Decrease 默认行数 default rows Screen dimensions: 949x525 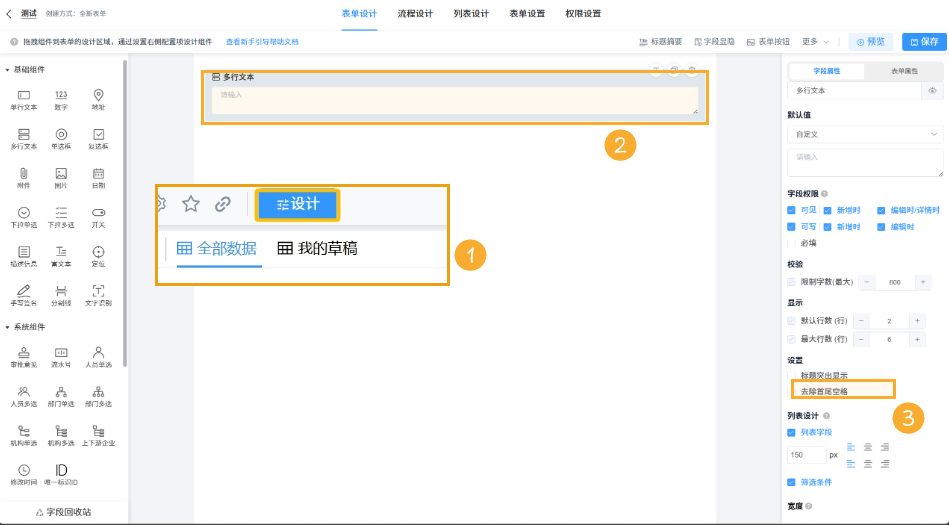coord(861,321)
